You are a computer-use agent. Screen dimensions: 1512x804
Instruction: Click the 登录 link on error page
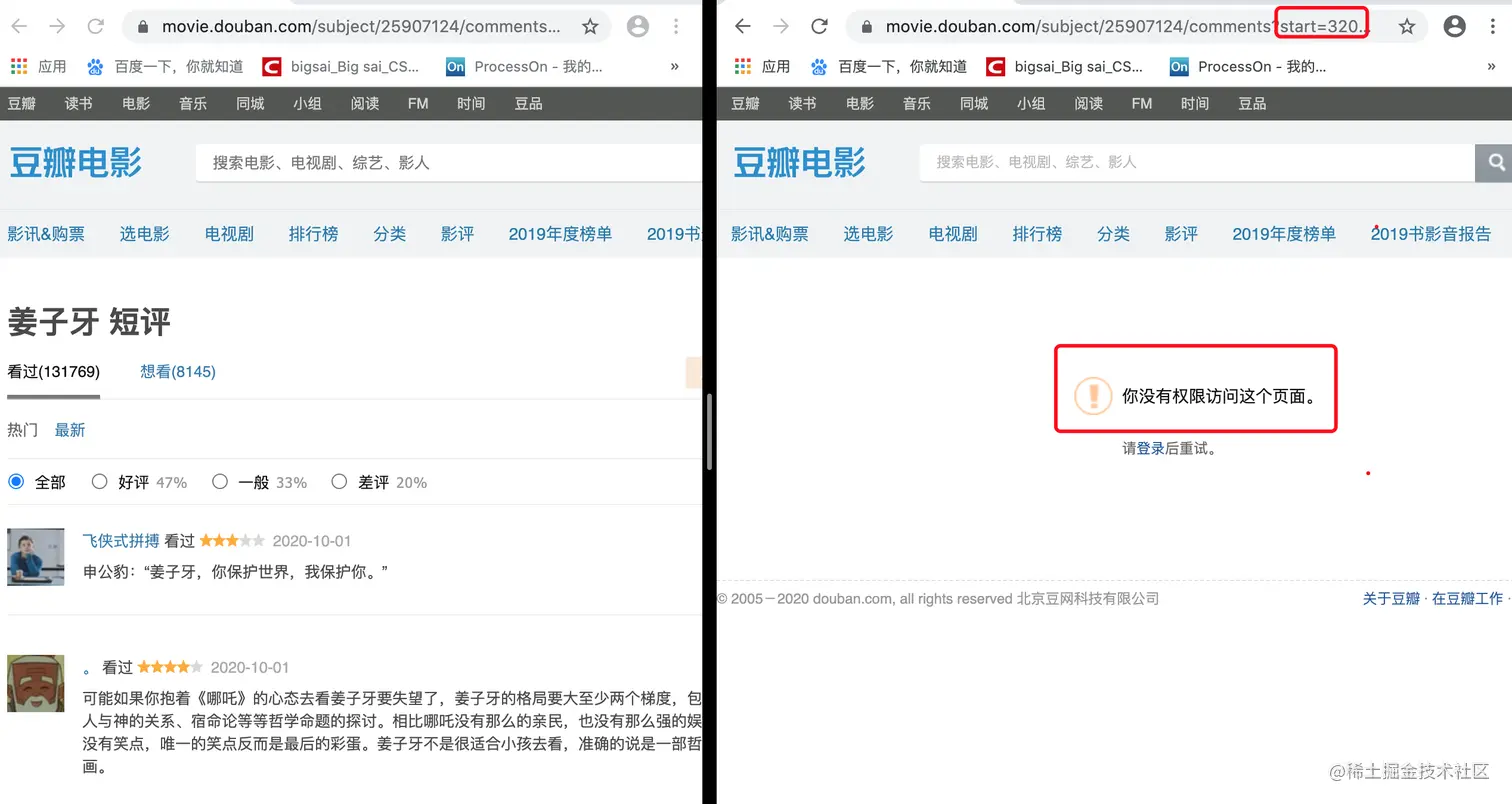1151,449
